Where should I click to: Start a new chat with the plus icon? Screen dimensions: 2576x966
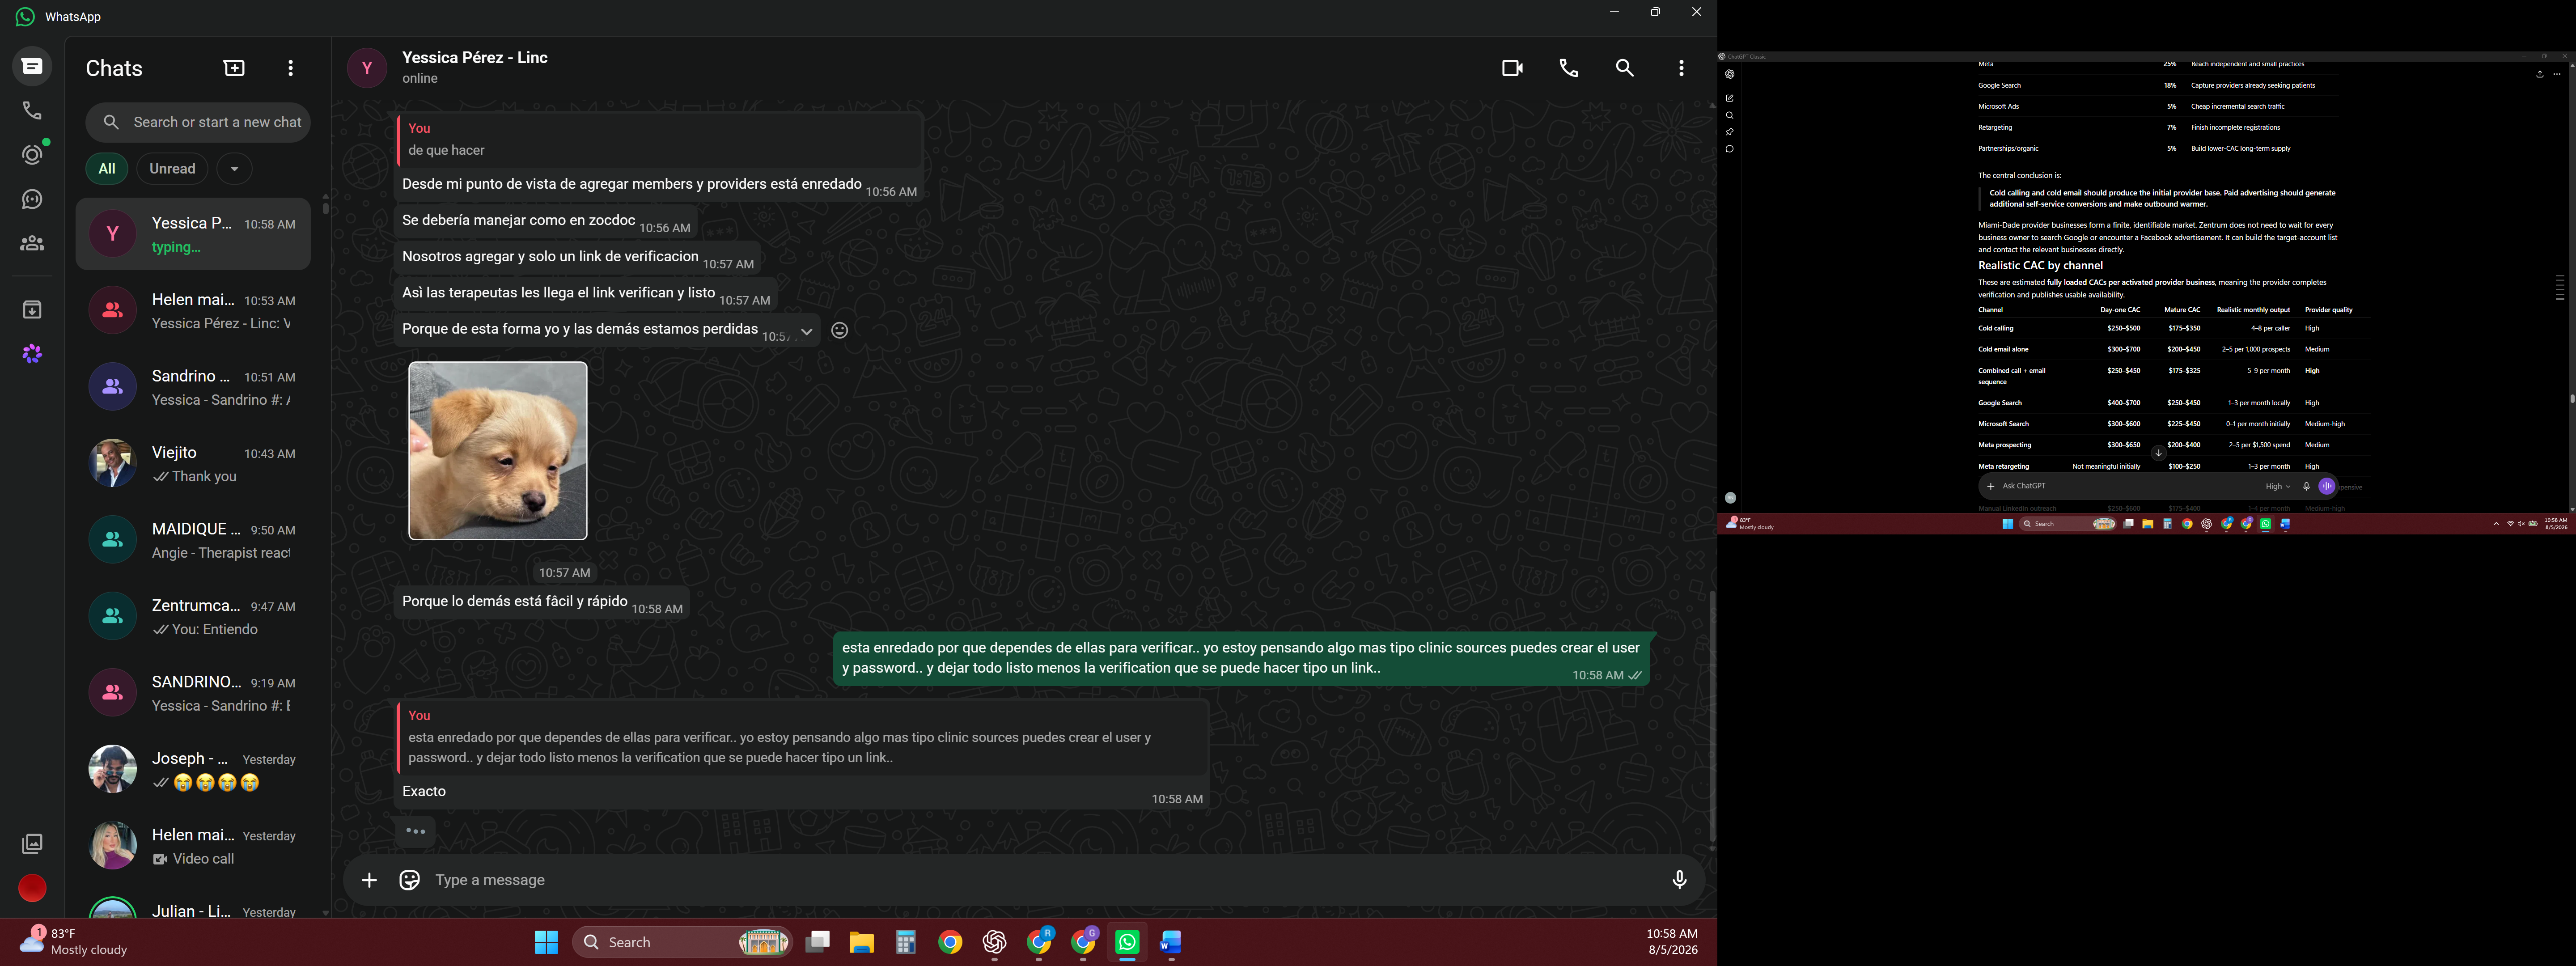point(234,68)
